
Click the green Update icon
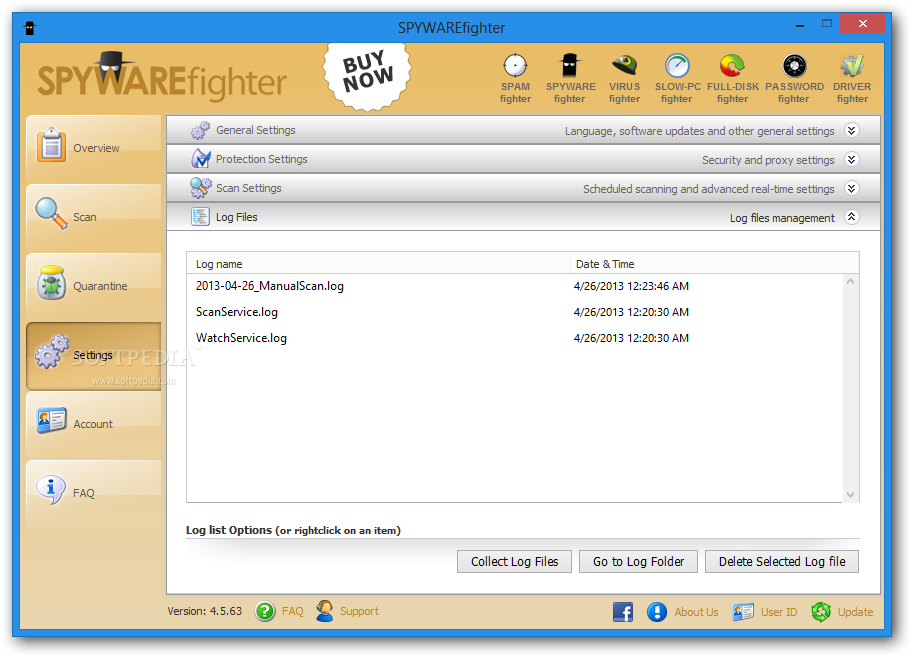(x=821, y=612)
